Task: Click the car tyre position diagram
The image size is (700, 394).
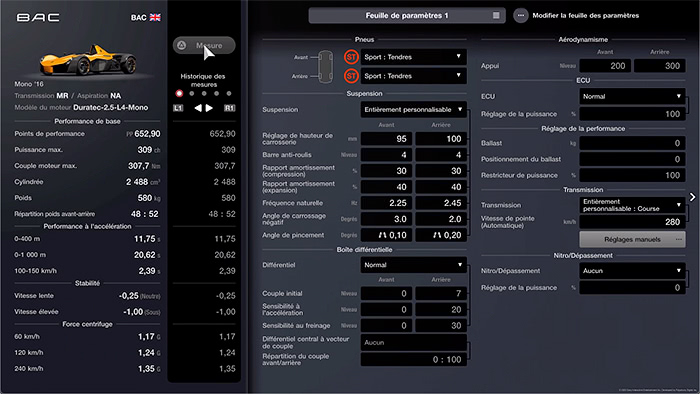Action: click(325, 66)
